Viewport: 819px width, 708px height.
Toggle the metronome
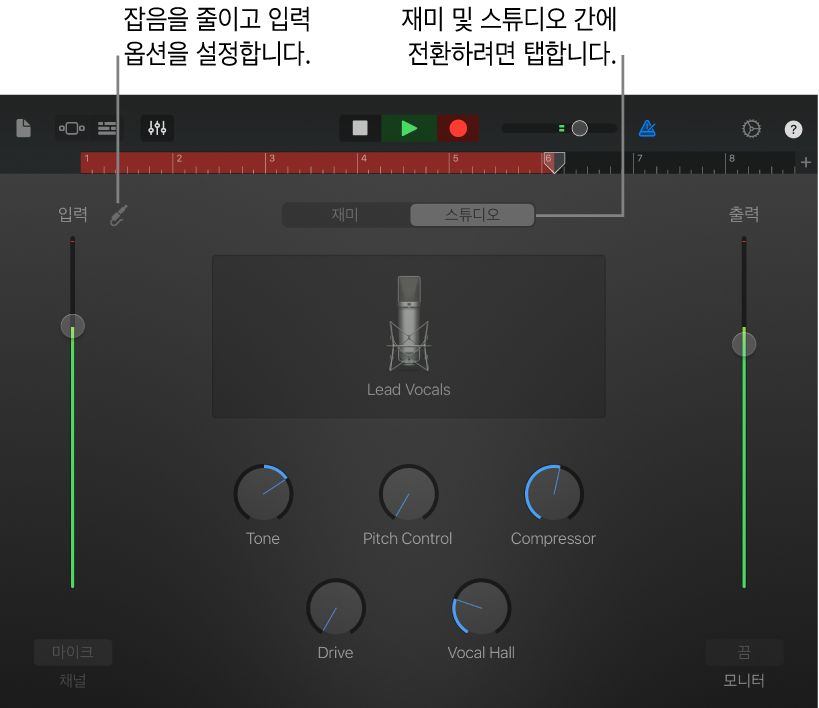point(647,128)
